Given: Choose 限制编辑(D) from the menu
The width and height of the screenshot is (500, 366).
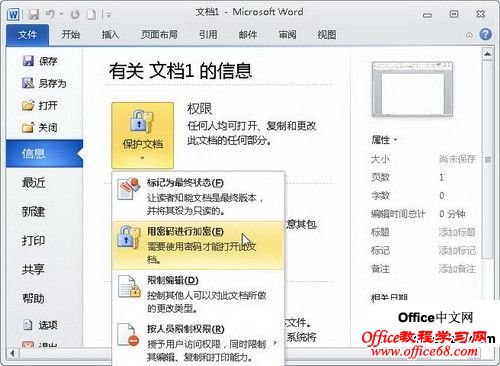Looking at the screenshot, I should (198, 294).
